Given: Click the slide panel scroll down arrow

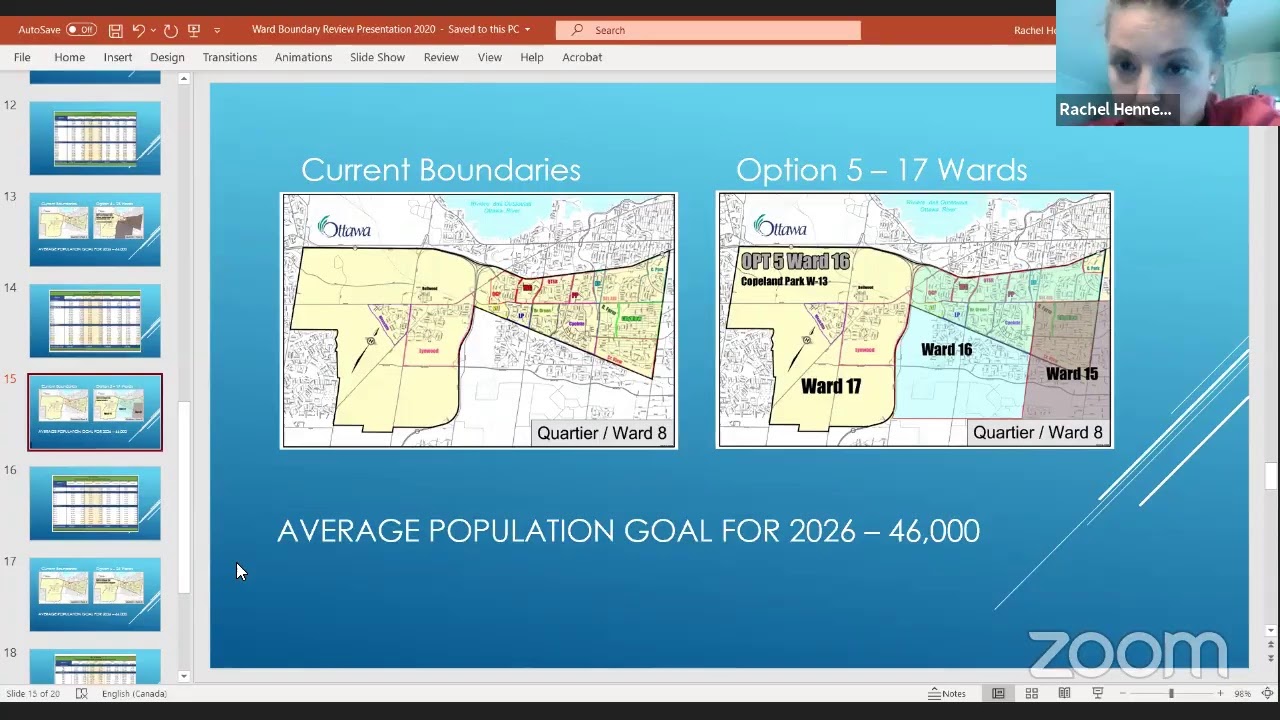Looking at the screenshot, I should [x=184, y=676].
